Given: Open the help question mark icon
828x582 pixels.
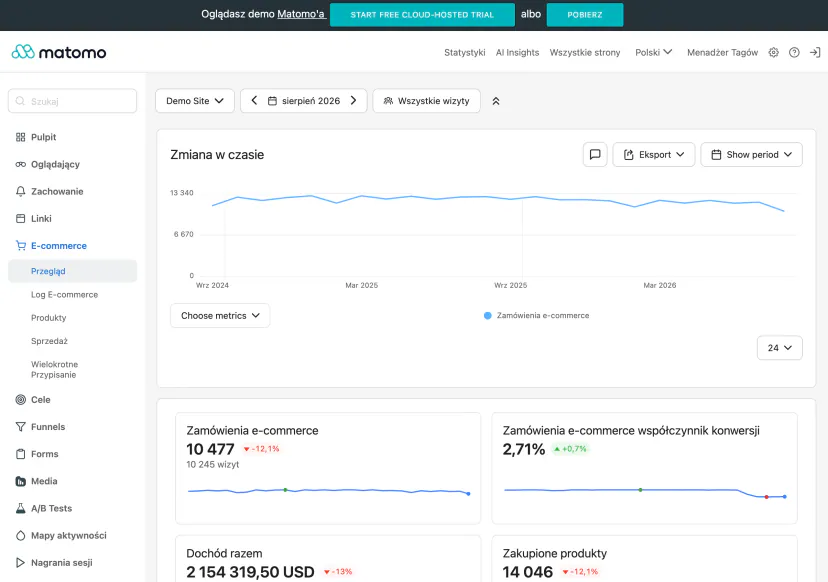Looking at the screenshot, I should coord(794,52).
